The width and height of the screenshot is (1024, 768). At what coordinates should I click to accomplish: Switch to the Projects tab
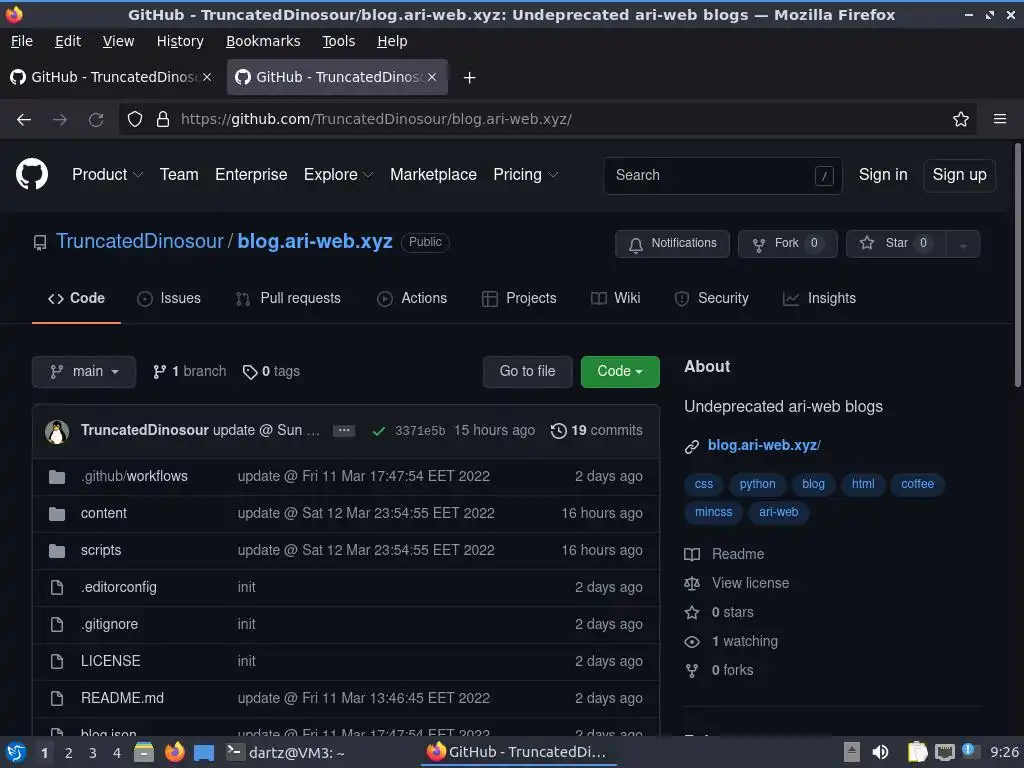[x=519, y=298]
